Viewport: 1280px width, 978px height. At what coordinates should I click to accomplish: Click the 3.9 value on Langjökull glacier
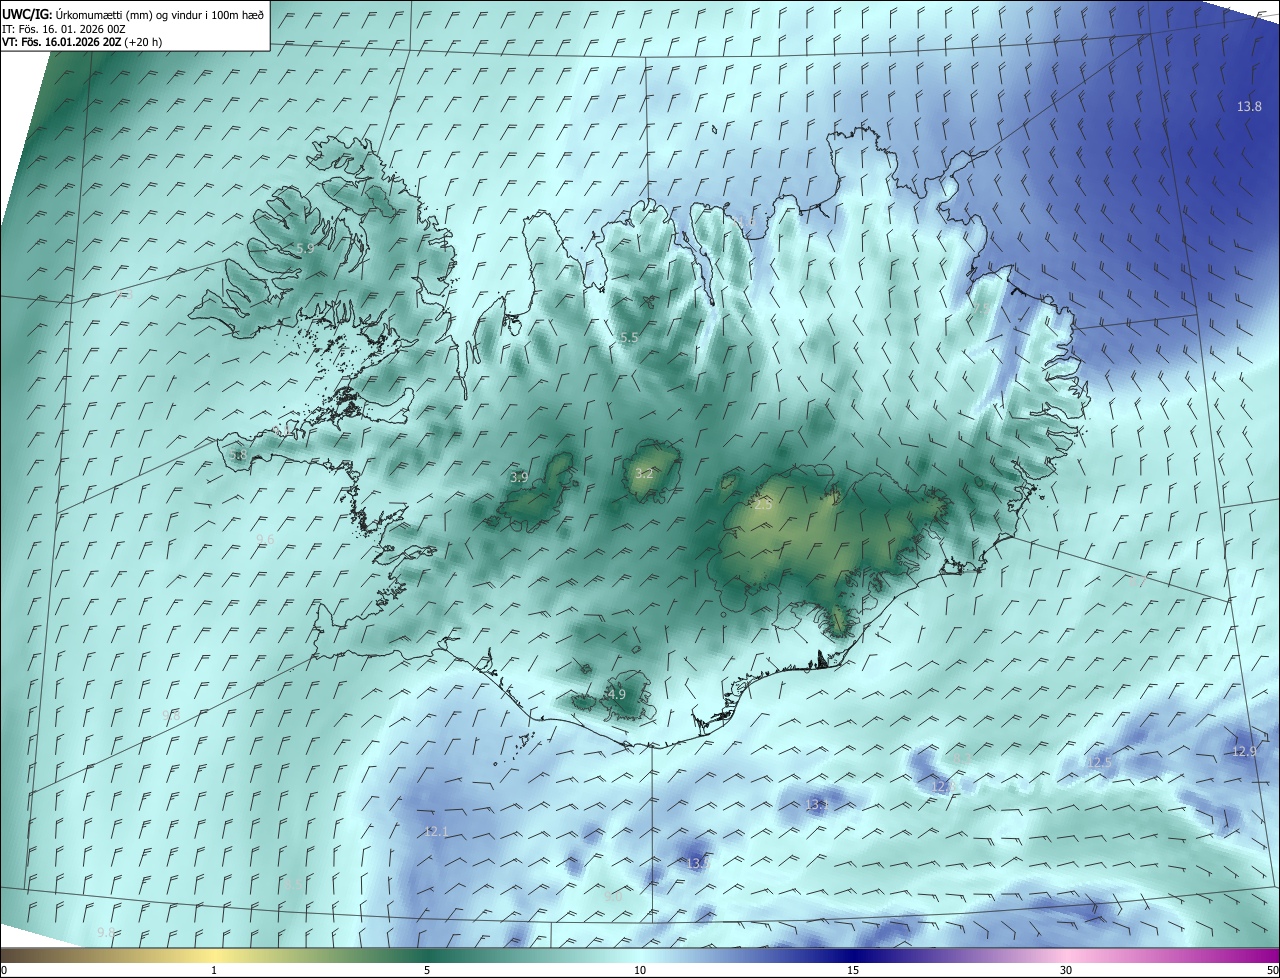[x=519, y=478]
